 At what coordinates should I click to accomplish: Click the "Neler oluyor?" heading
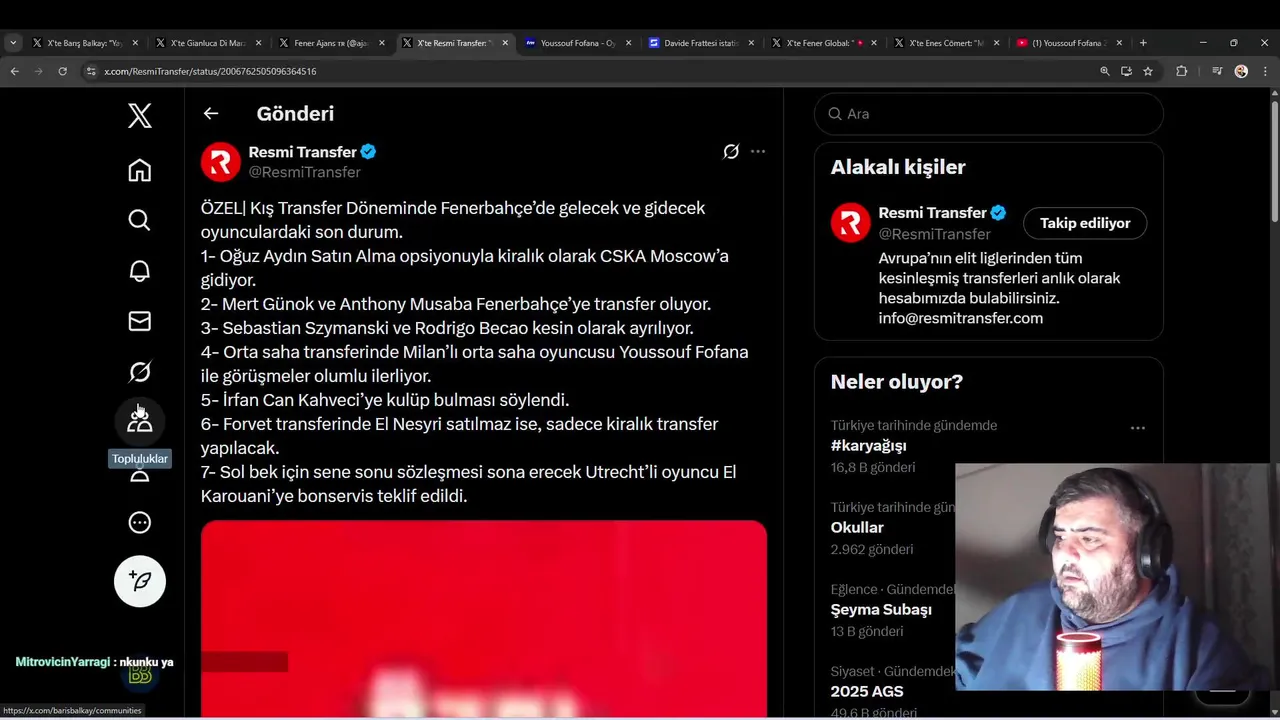coord(897,382)
